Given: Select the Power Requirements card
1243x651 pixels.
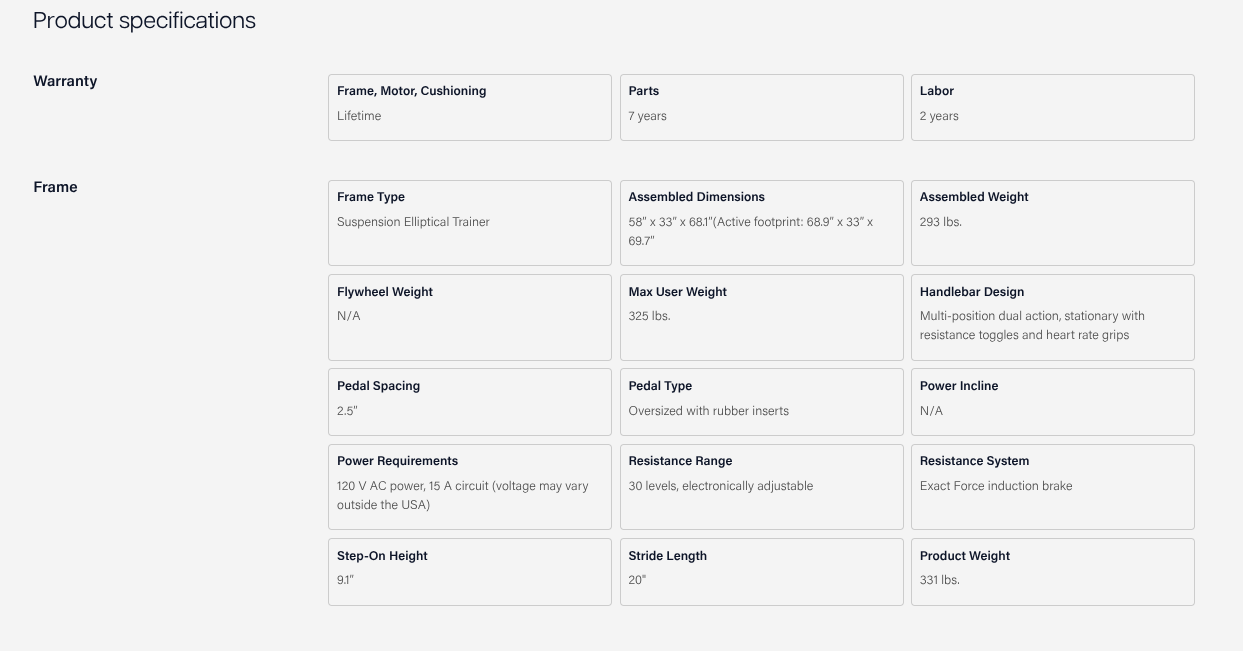Looking at the screenshot, I should click(469, 486).
